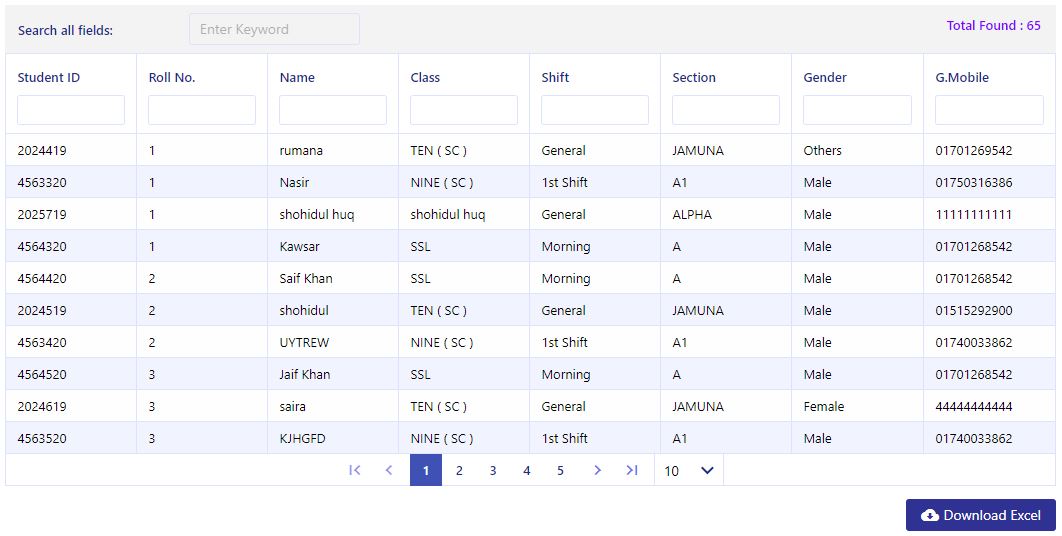
Task: Click Student ID column filter box
Action: pyautogui.click(x=71, y=110)
